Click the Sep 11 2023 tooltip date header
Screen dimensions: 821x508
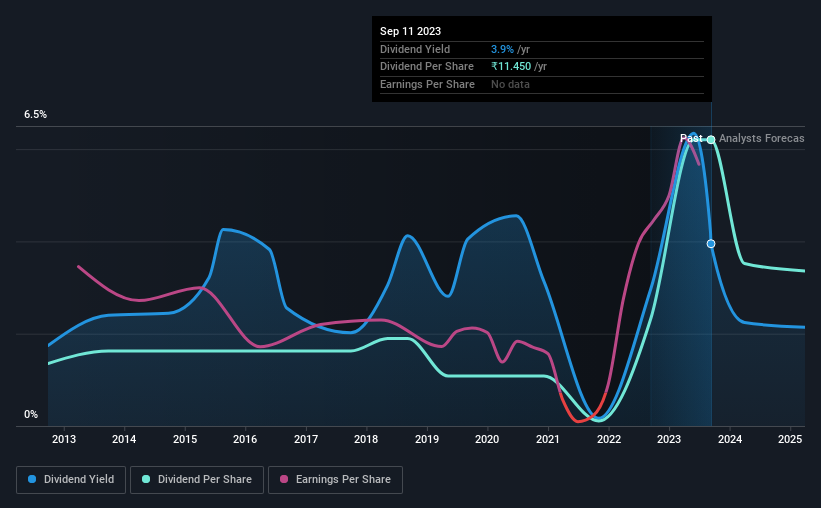410,31
